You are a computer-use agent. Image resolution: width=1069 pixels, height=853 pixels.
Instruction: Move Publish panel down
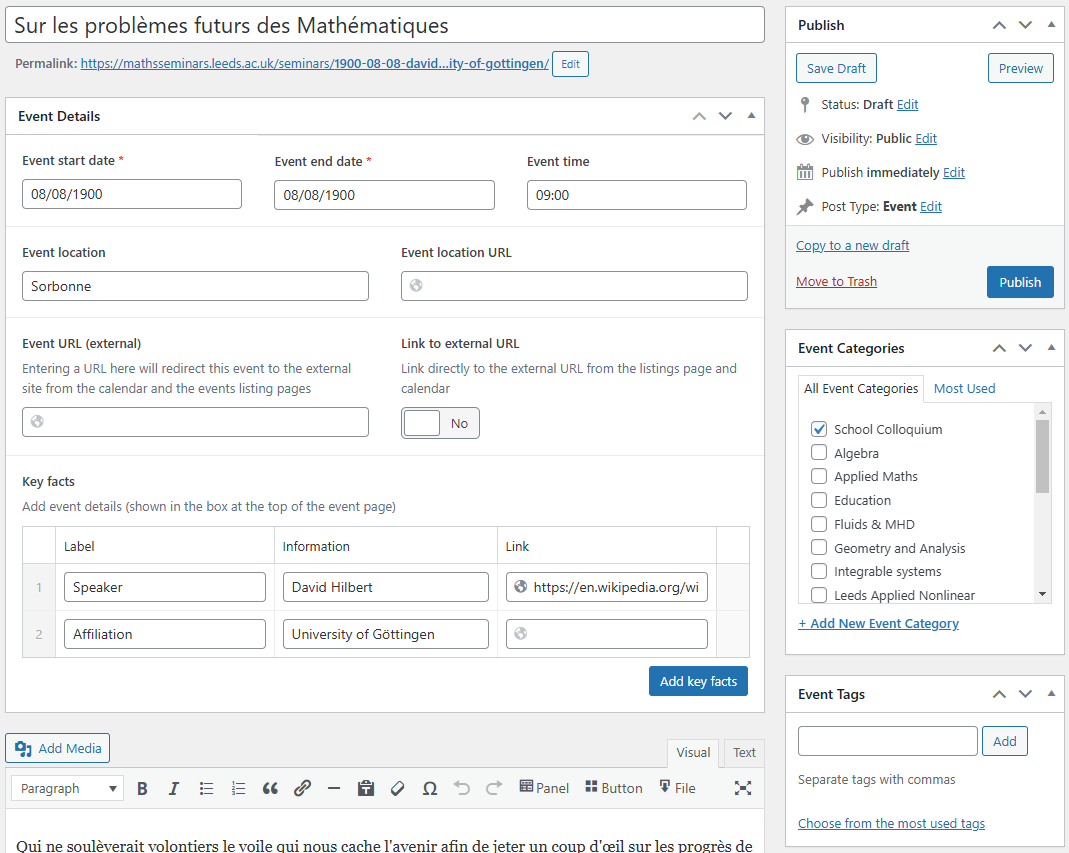click(x=1025, y=25)
